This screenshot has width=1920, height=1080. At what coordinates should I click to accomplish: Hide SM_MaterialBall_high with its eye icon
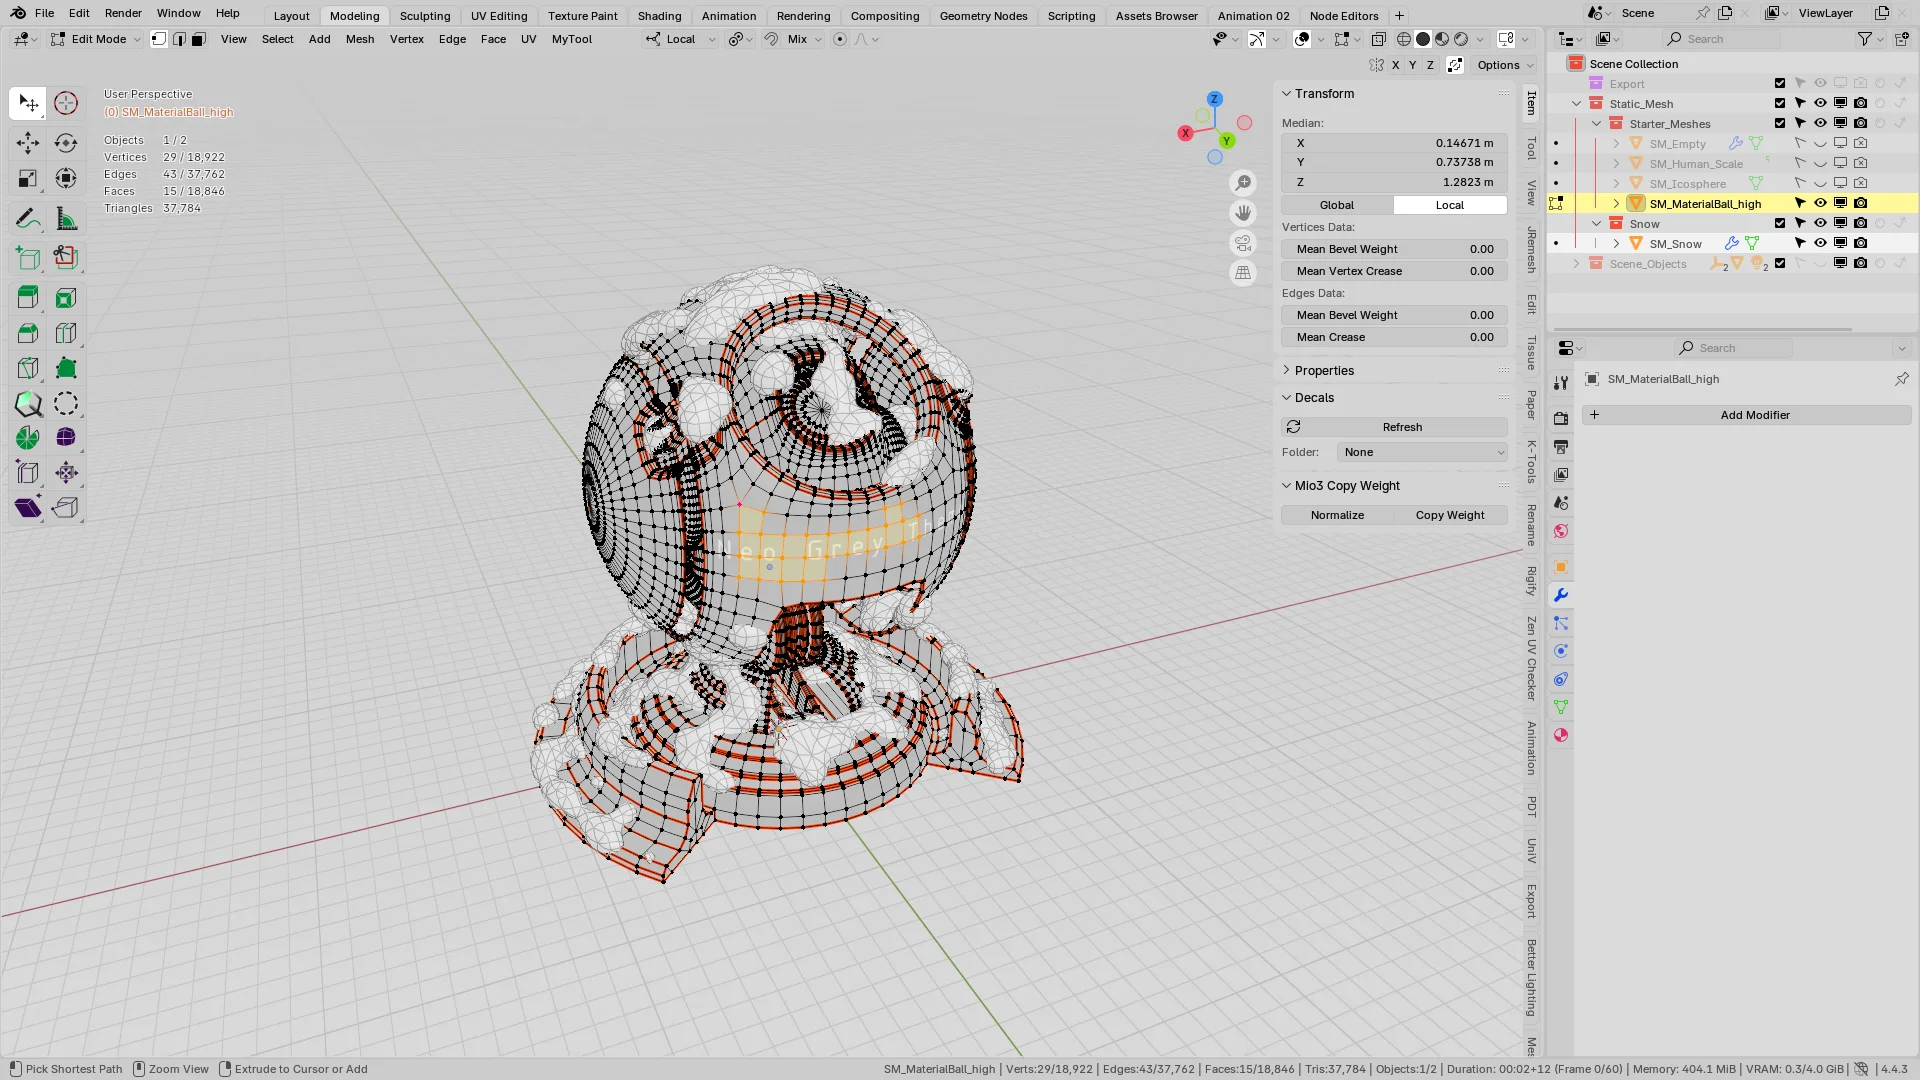point(1820,203)
